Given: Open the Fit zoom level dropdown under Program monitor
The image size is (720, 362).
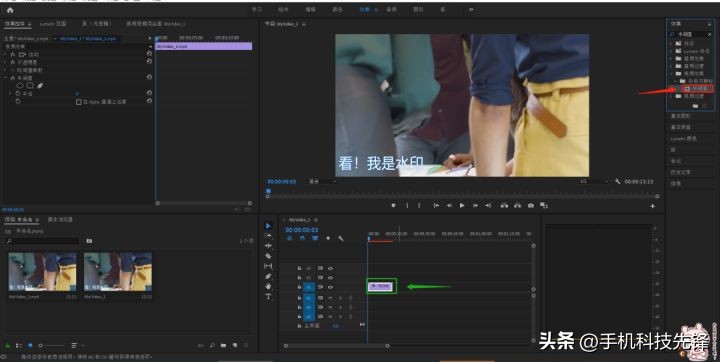Looking at the screenshot, I should (322, 181).
